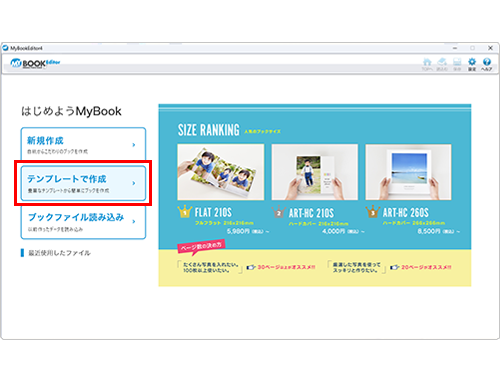Image resolution: width=500 pixels, height=380 pixels.
Task: Click the MyBookEditor4 title bar app icon
Action: (x=5, y=48)
